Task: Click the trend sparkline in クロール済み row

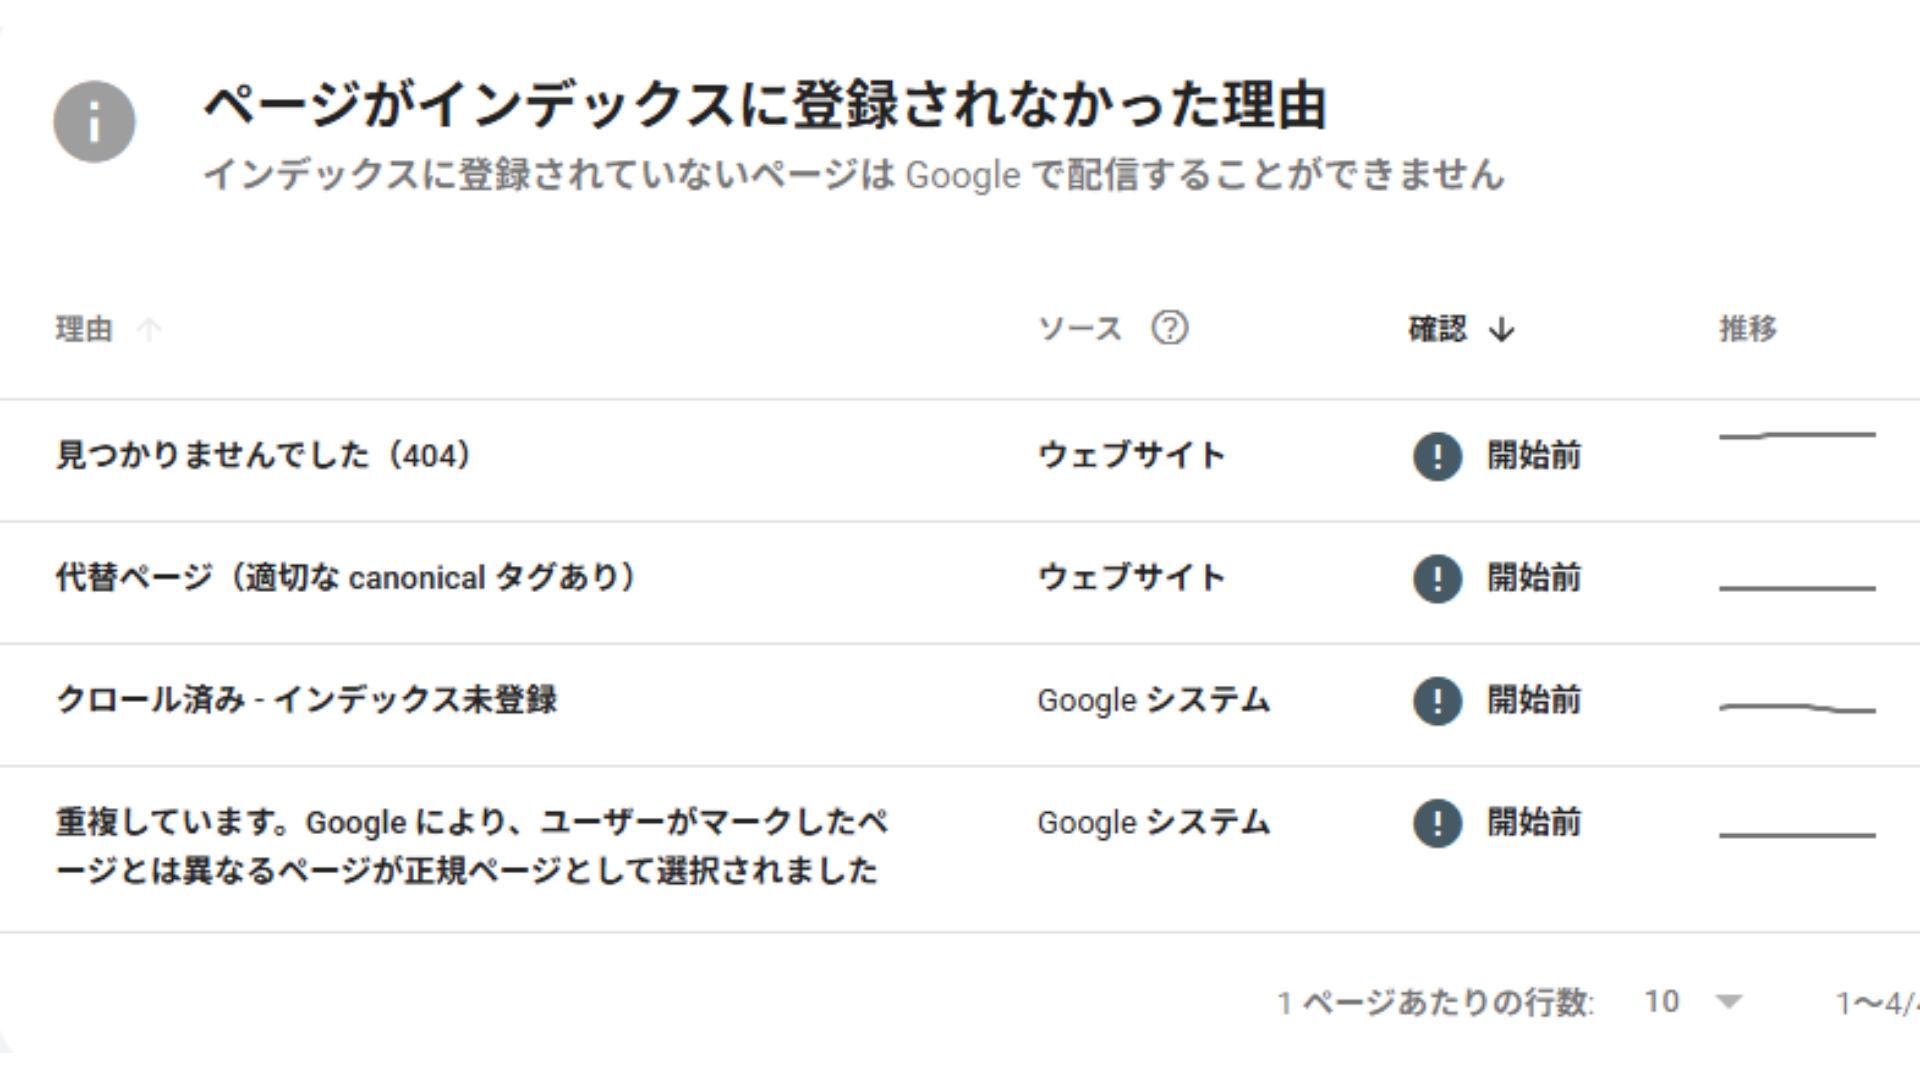Action: click(x=1796, y=708)
